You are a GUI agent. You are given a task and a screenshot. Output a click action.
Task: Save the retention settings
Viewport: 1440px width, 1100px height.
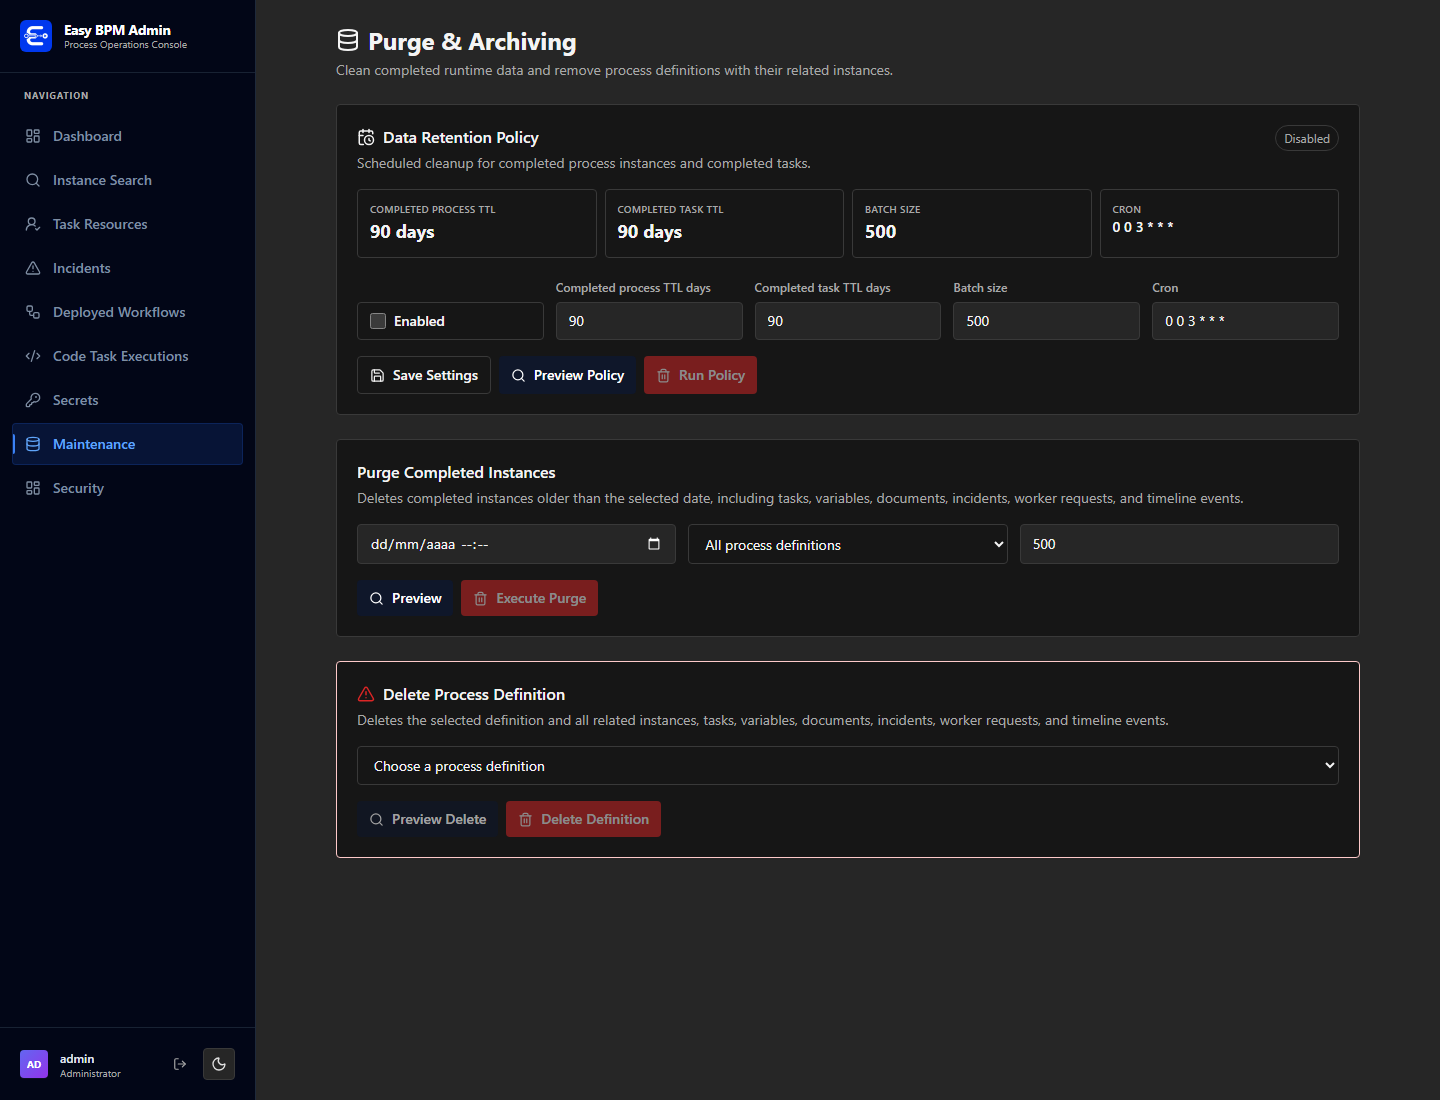click(424, 375)
